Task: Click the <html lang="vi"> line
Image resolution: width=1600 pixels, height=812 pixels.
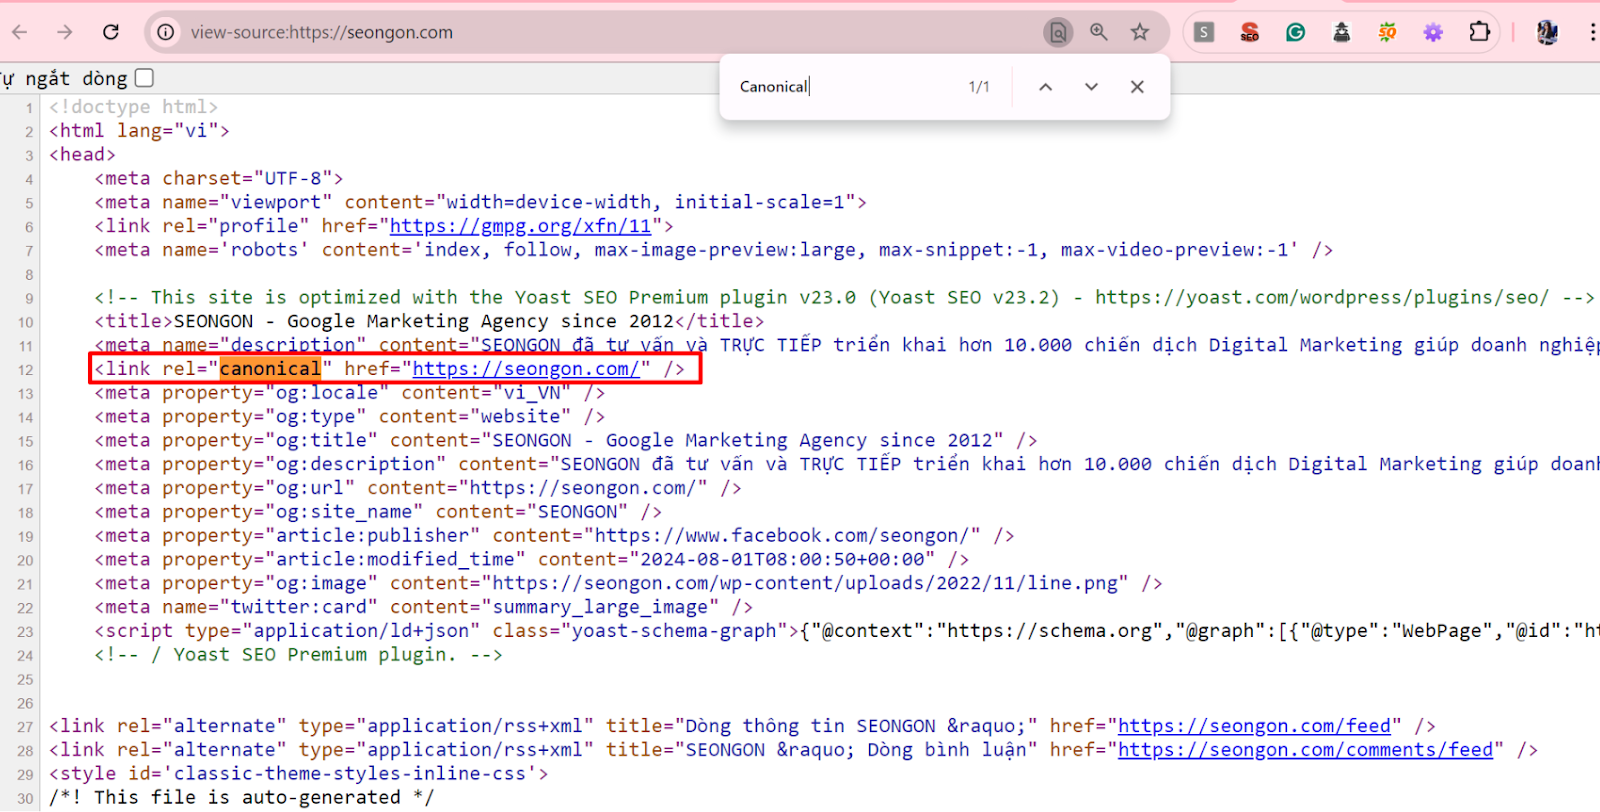Action: click(x=139, y=131)
